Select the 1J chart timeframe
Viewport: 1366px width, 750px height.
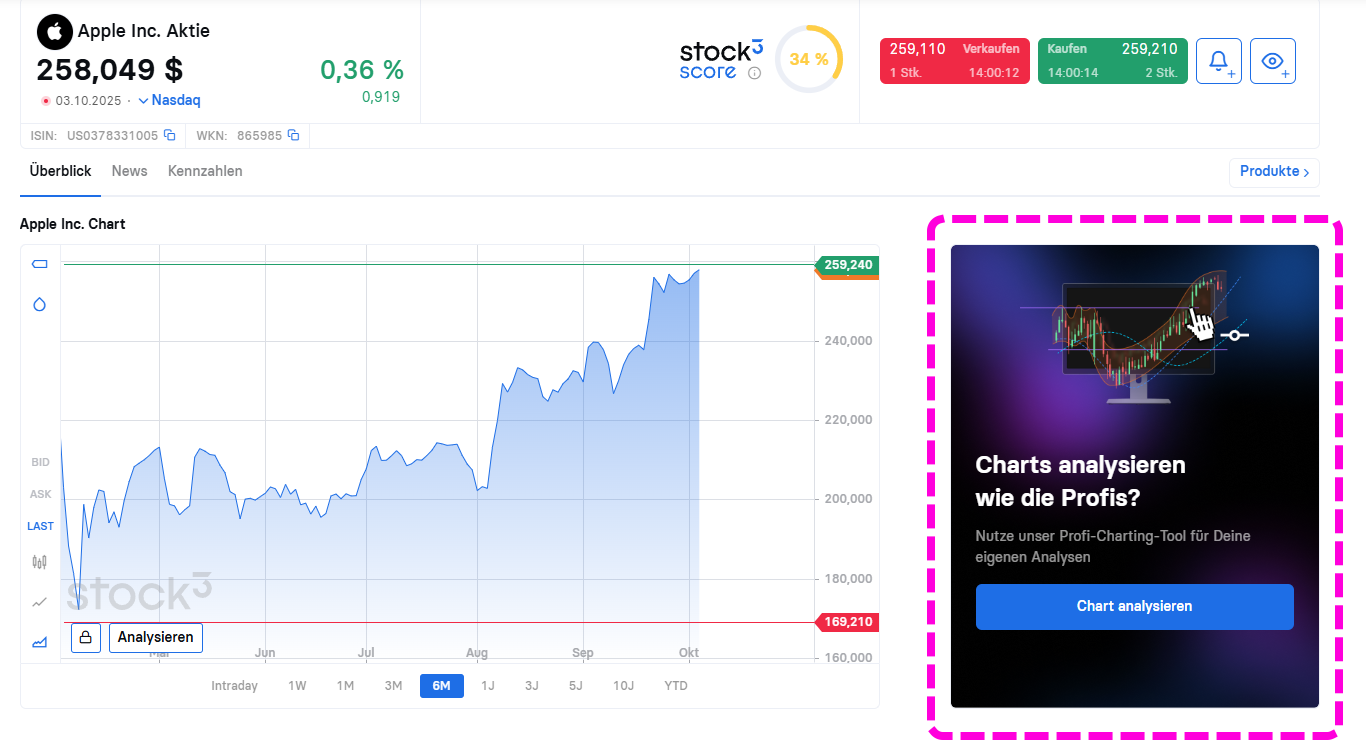488,686
